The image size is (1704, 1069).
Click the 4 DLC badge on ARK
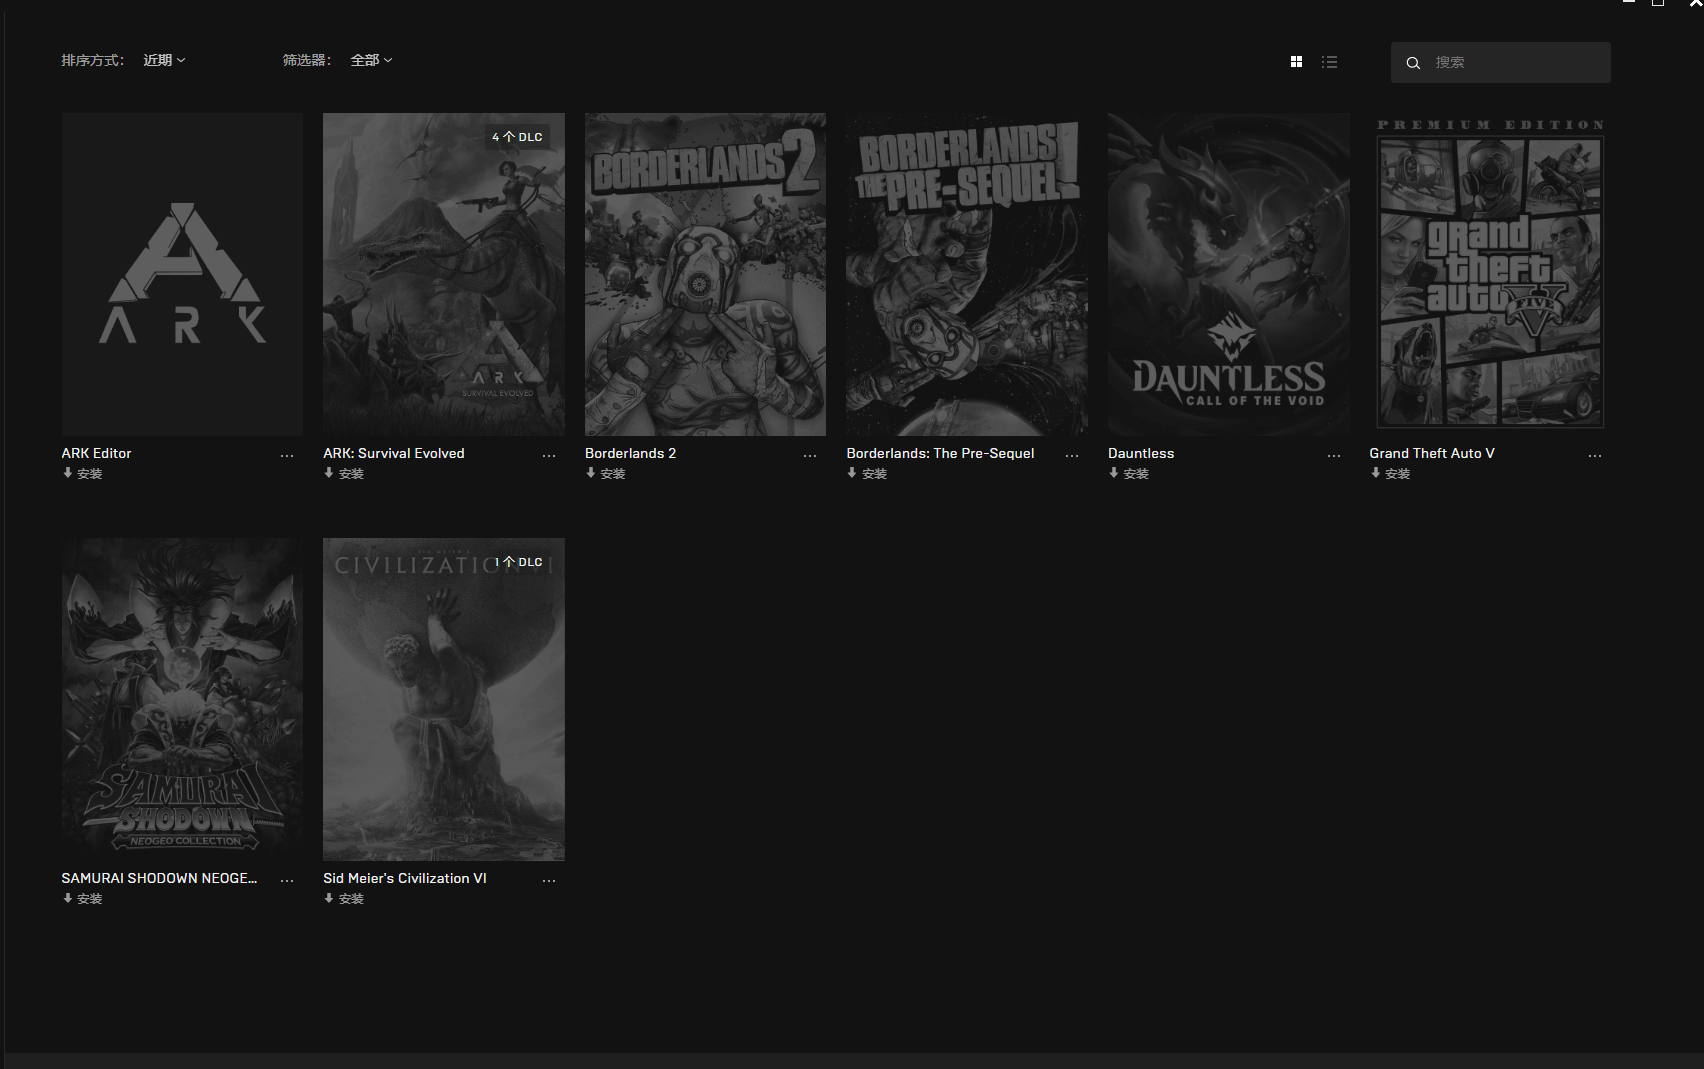point(517,137)
